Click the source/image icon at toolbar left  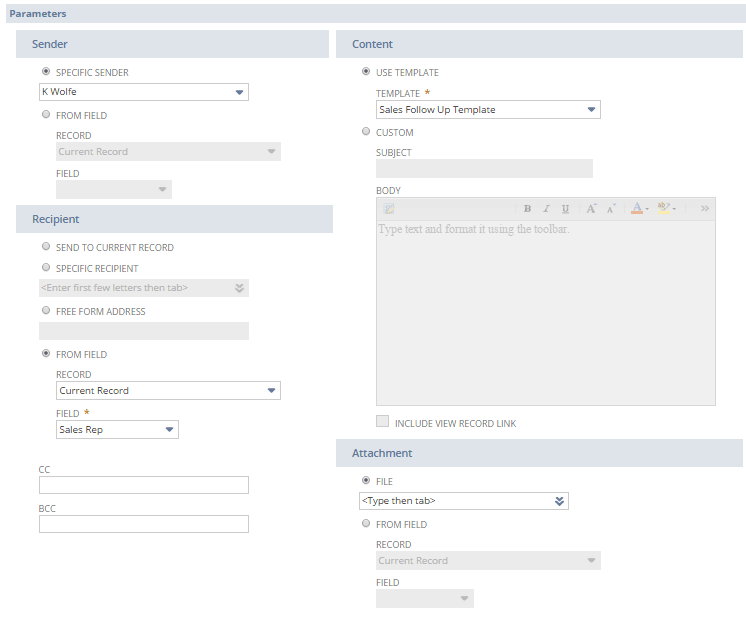click(389, 209)
